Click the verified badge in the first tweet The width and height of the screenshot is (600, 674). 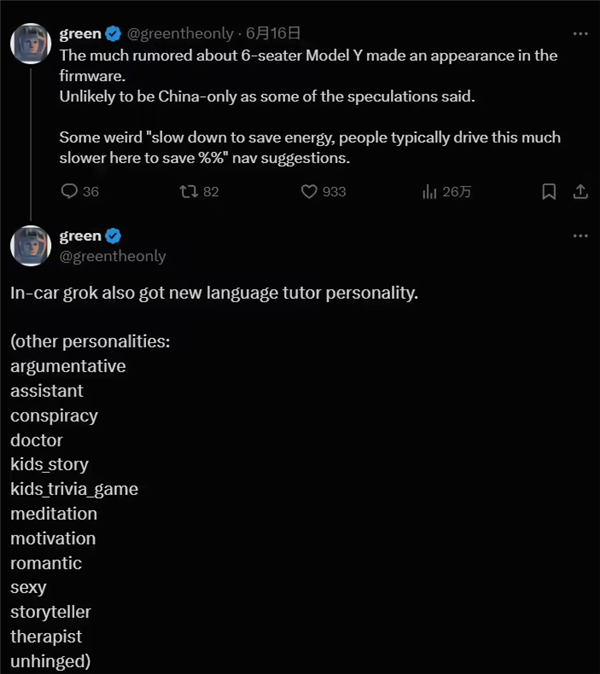tap(113, 34)
